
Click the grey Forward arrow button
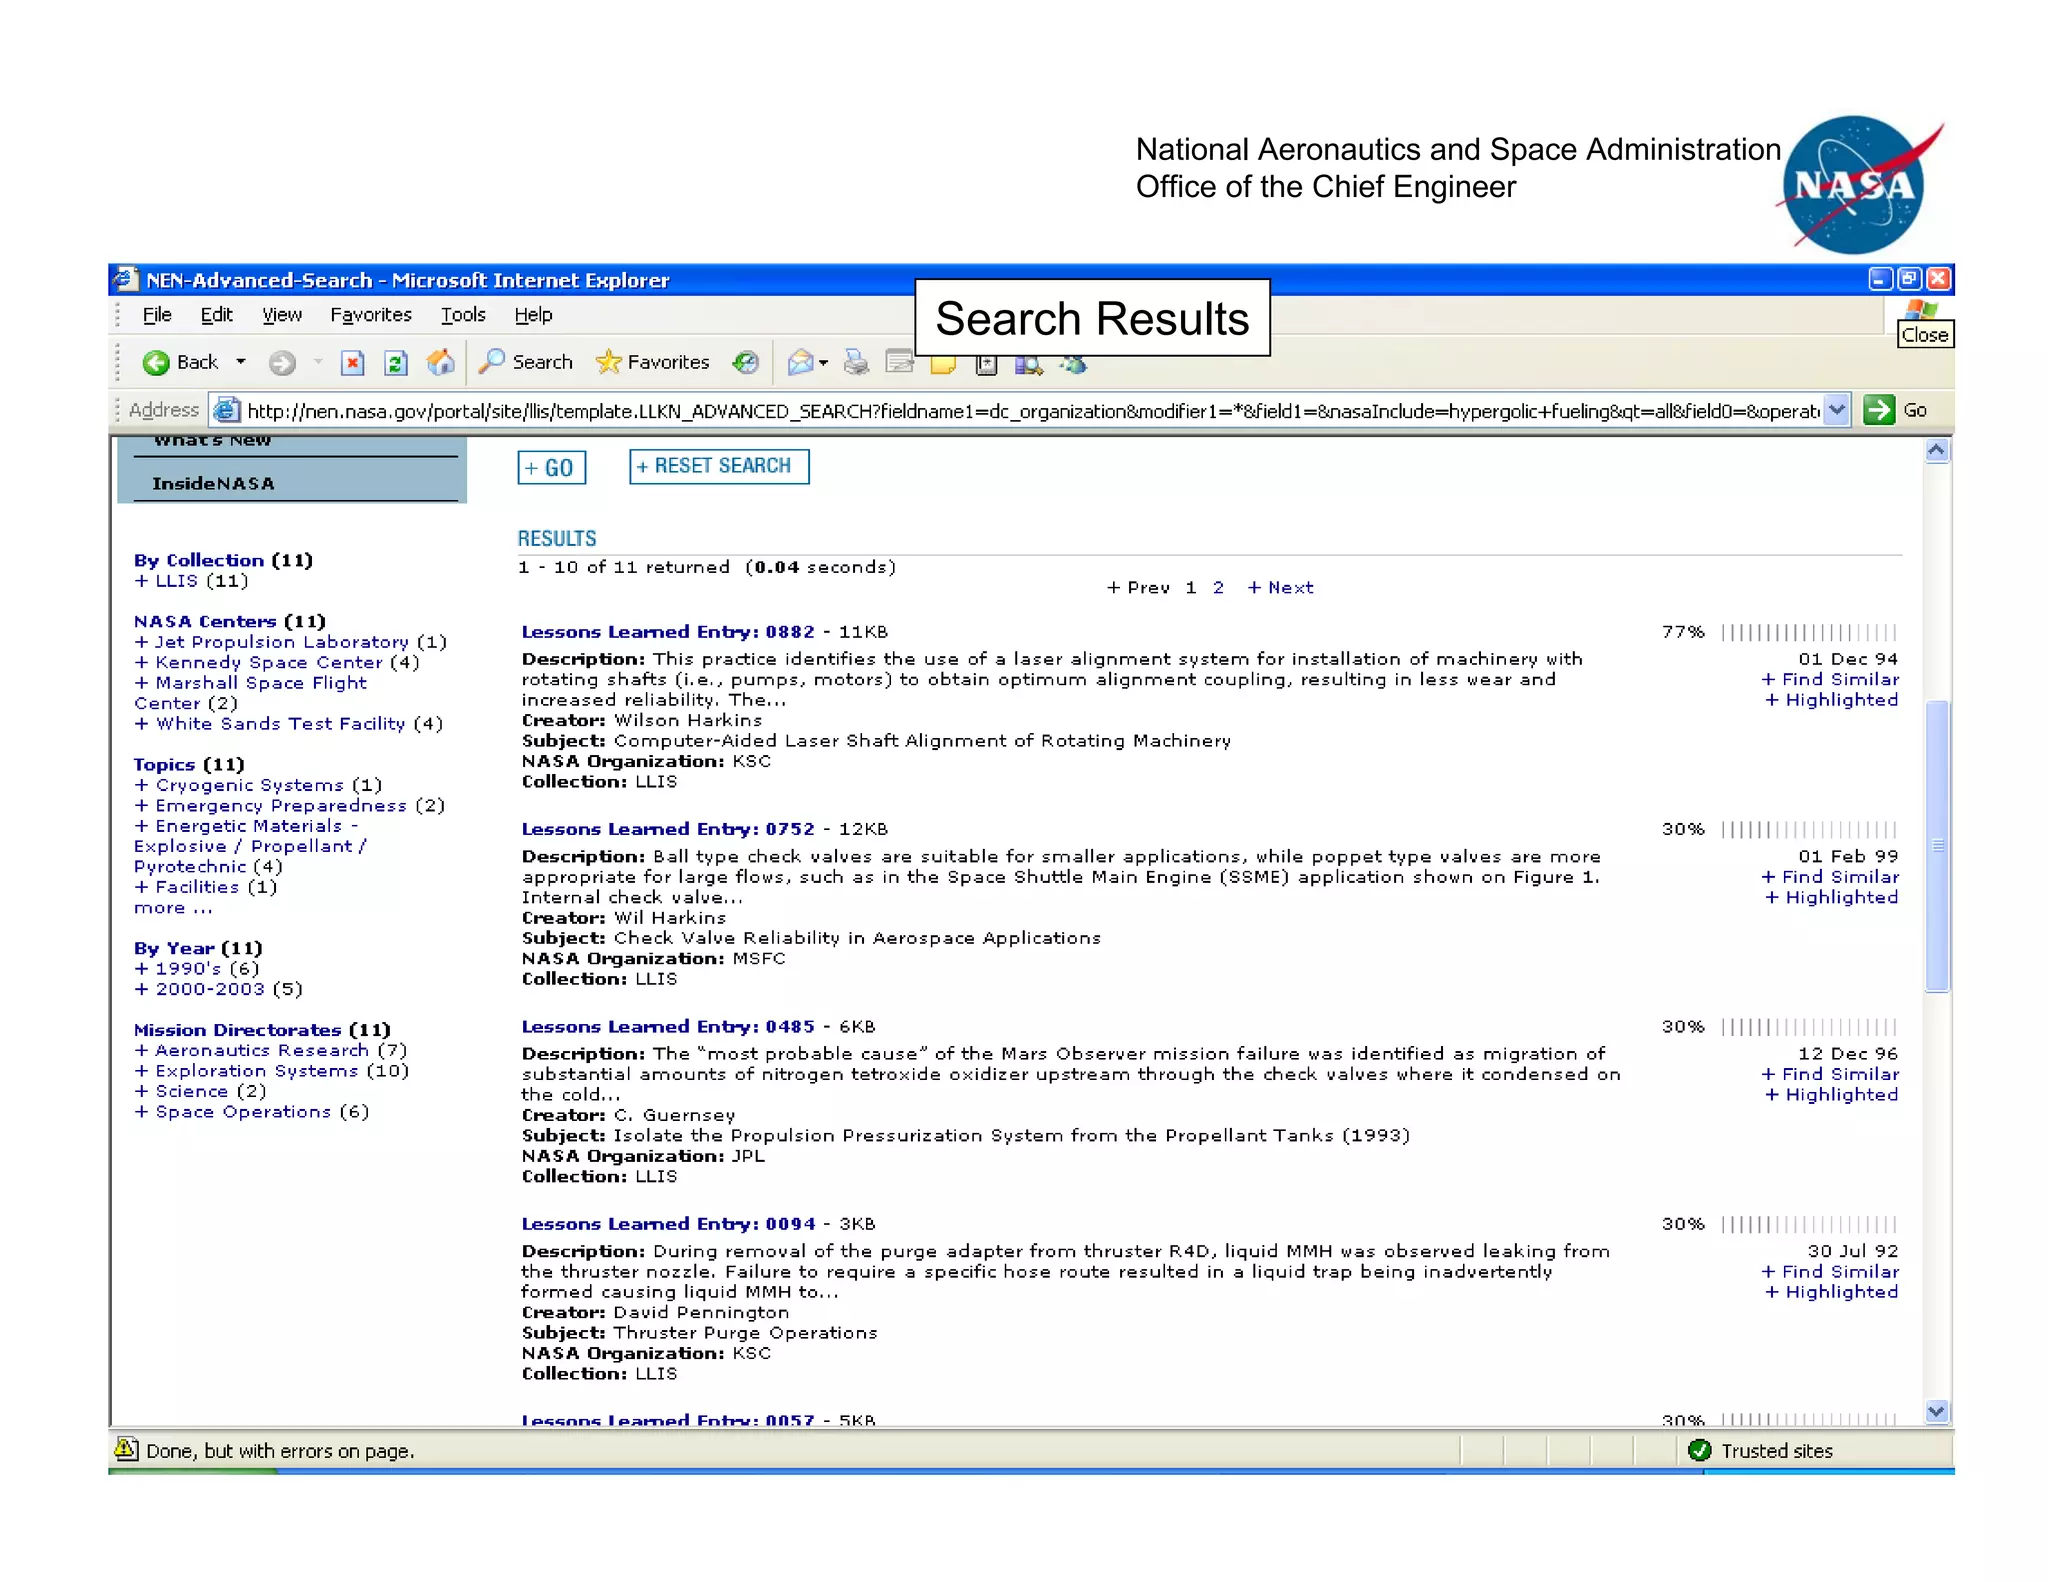[x=282, y=362]
